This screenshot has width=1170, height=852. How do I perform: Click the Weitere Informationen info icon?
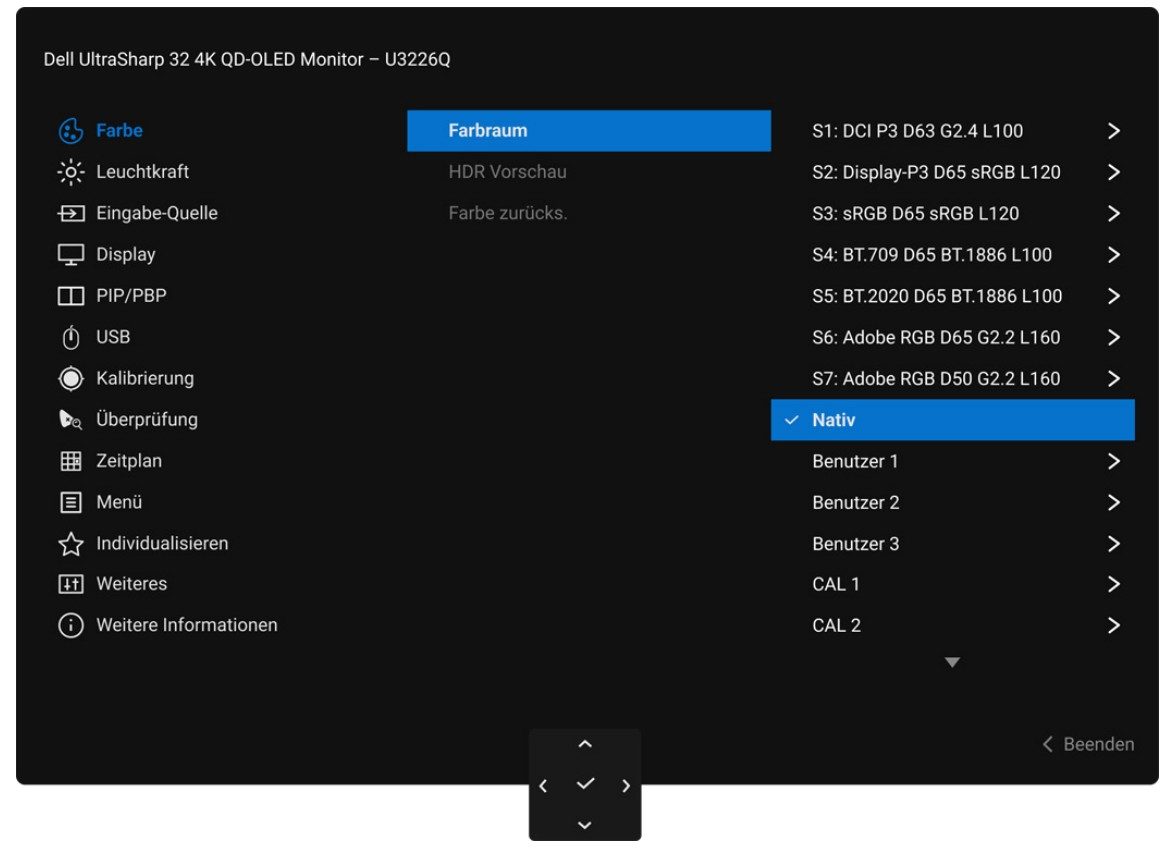71,625
